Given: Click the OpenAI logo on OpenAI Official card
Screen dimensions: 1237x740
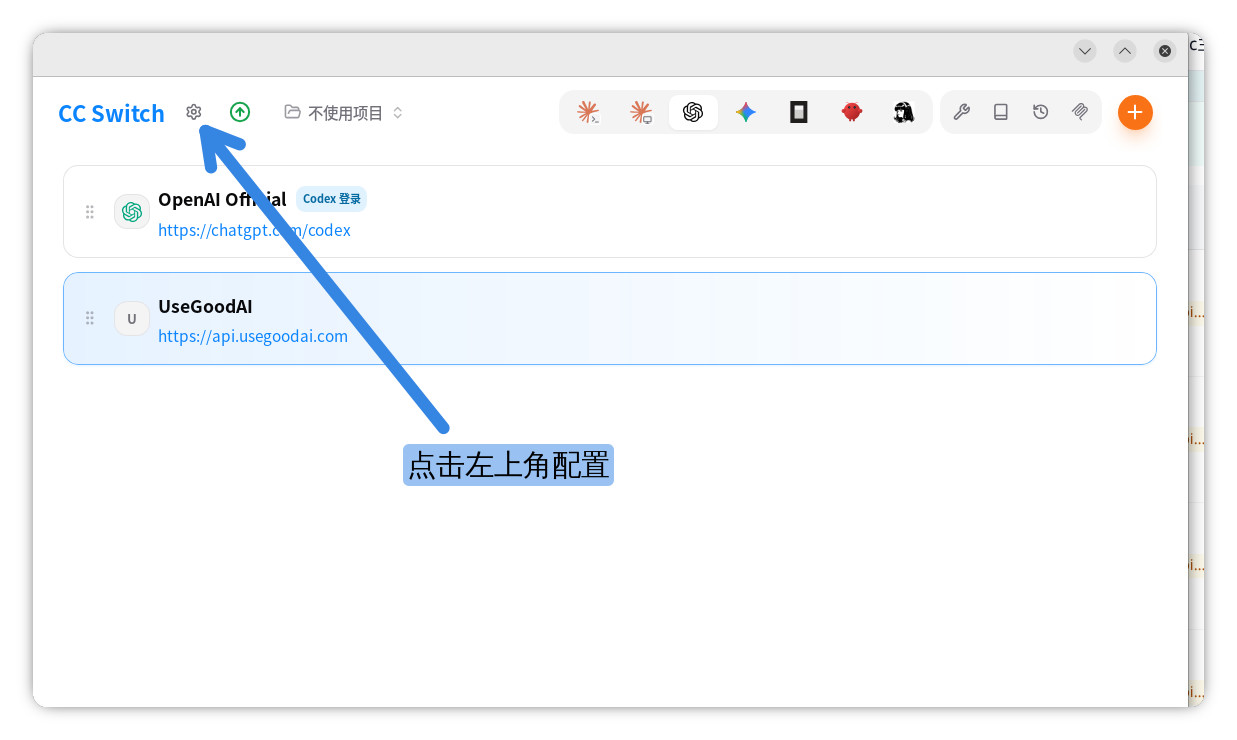Looking at the screenshot, I should click(132, 212).
